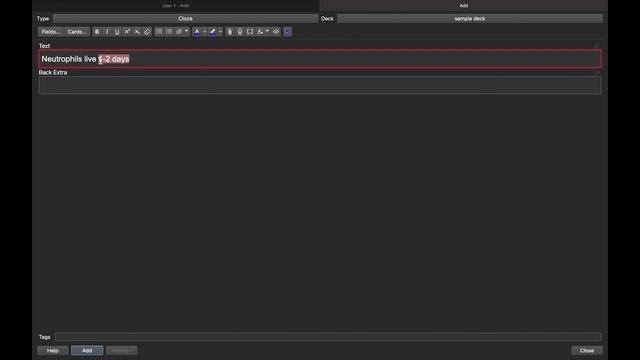Click the Help button
Screen dimensions: 640x360
pos(53,351)
